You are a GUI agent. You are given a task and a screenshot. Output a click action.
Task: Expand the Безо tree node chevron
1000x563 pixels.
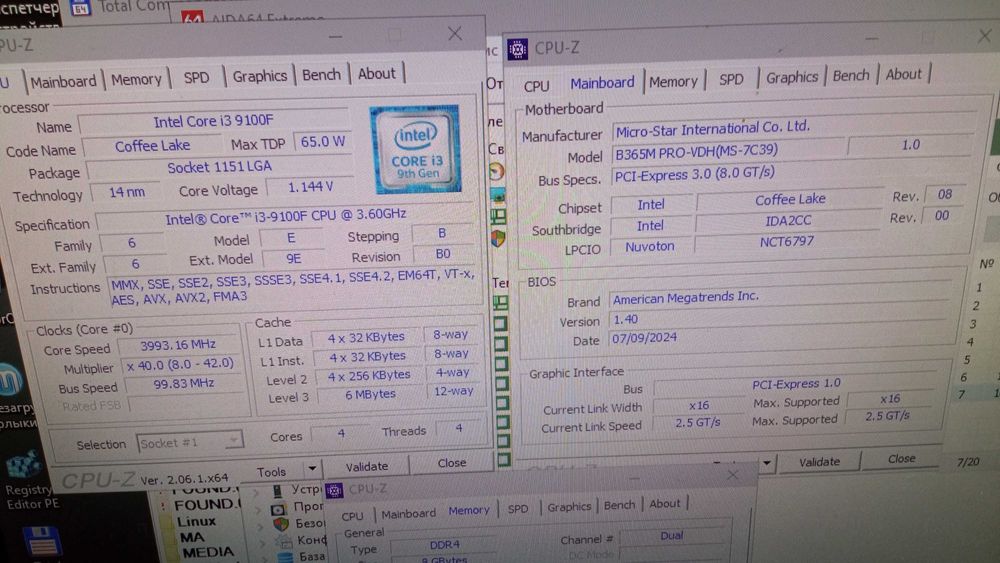(260, 527)
